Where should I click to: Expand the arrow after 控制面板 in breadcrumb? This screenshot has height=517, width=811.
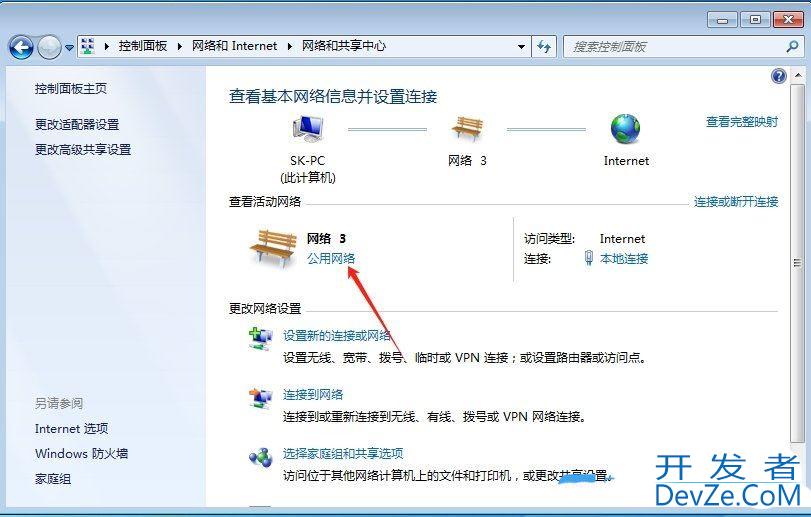(x=179, y=47)
